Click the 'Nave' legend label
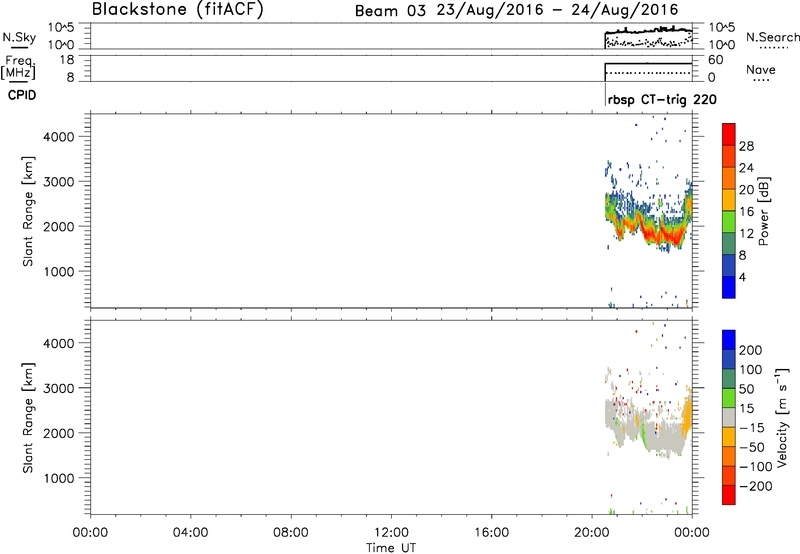Viewport: 800px width, 554px height. coord(761,70)
